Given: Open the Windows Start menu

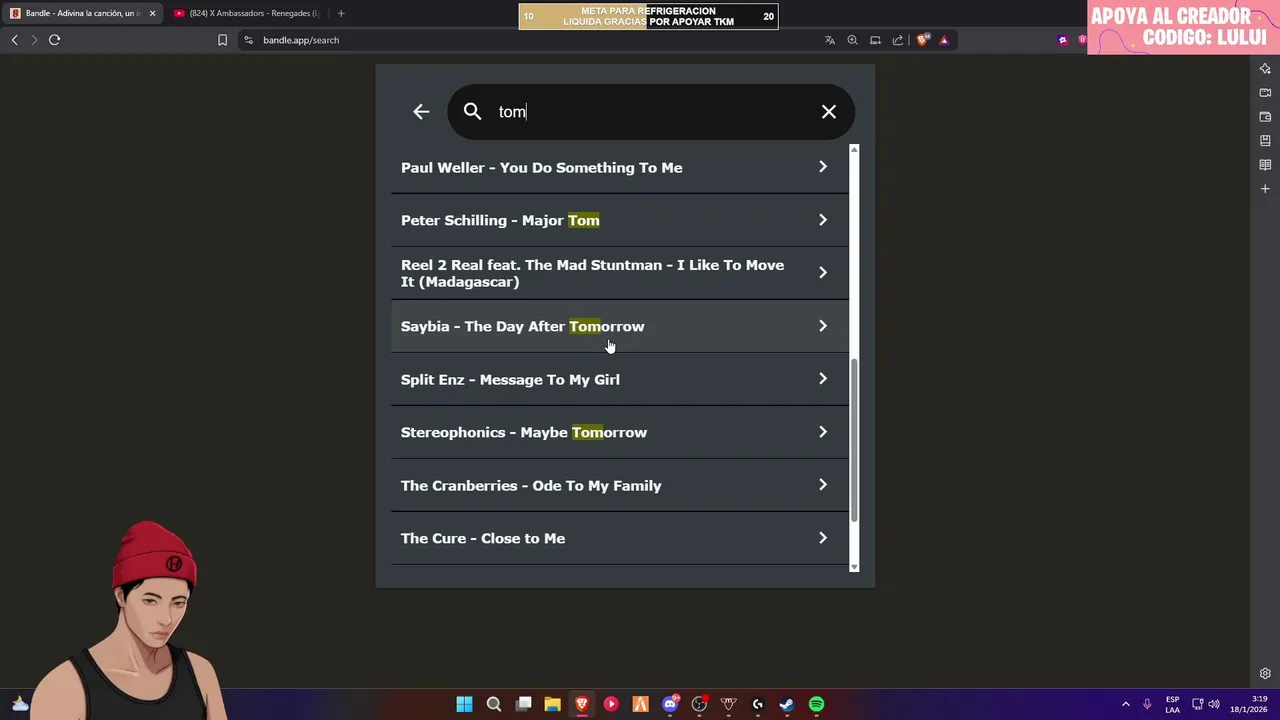Looking at the screenshot, I should (464, 704).
